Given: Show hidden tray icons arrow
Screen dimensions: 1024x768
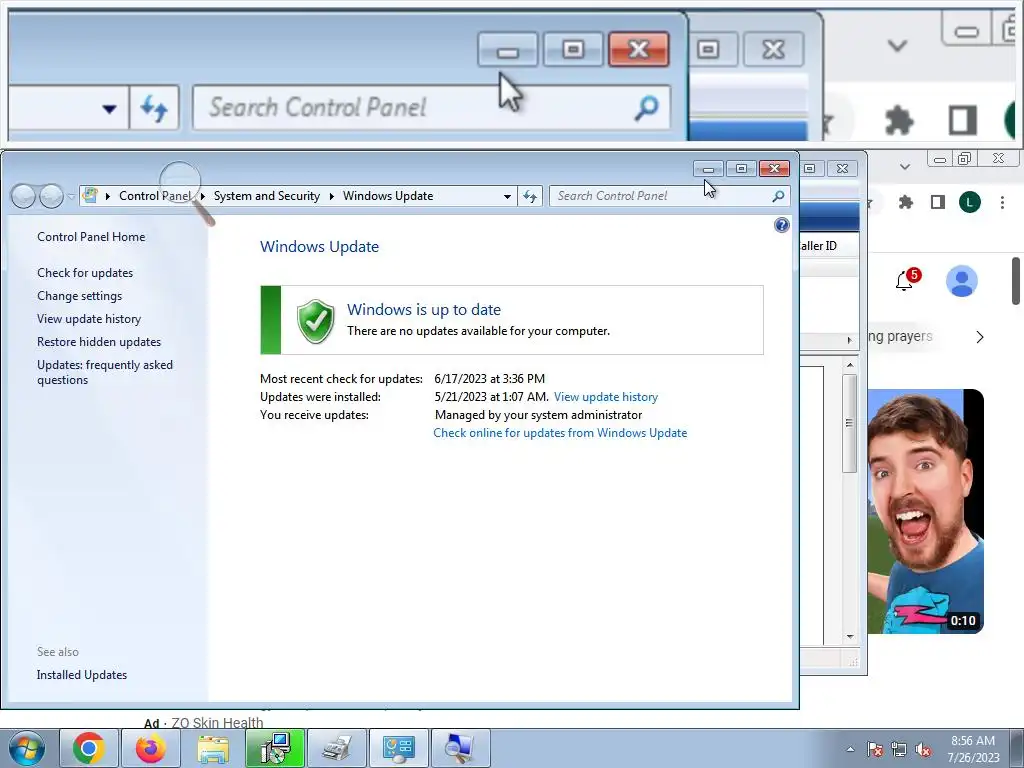Looking at the screenshot, I should (x=850, y=749).
